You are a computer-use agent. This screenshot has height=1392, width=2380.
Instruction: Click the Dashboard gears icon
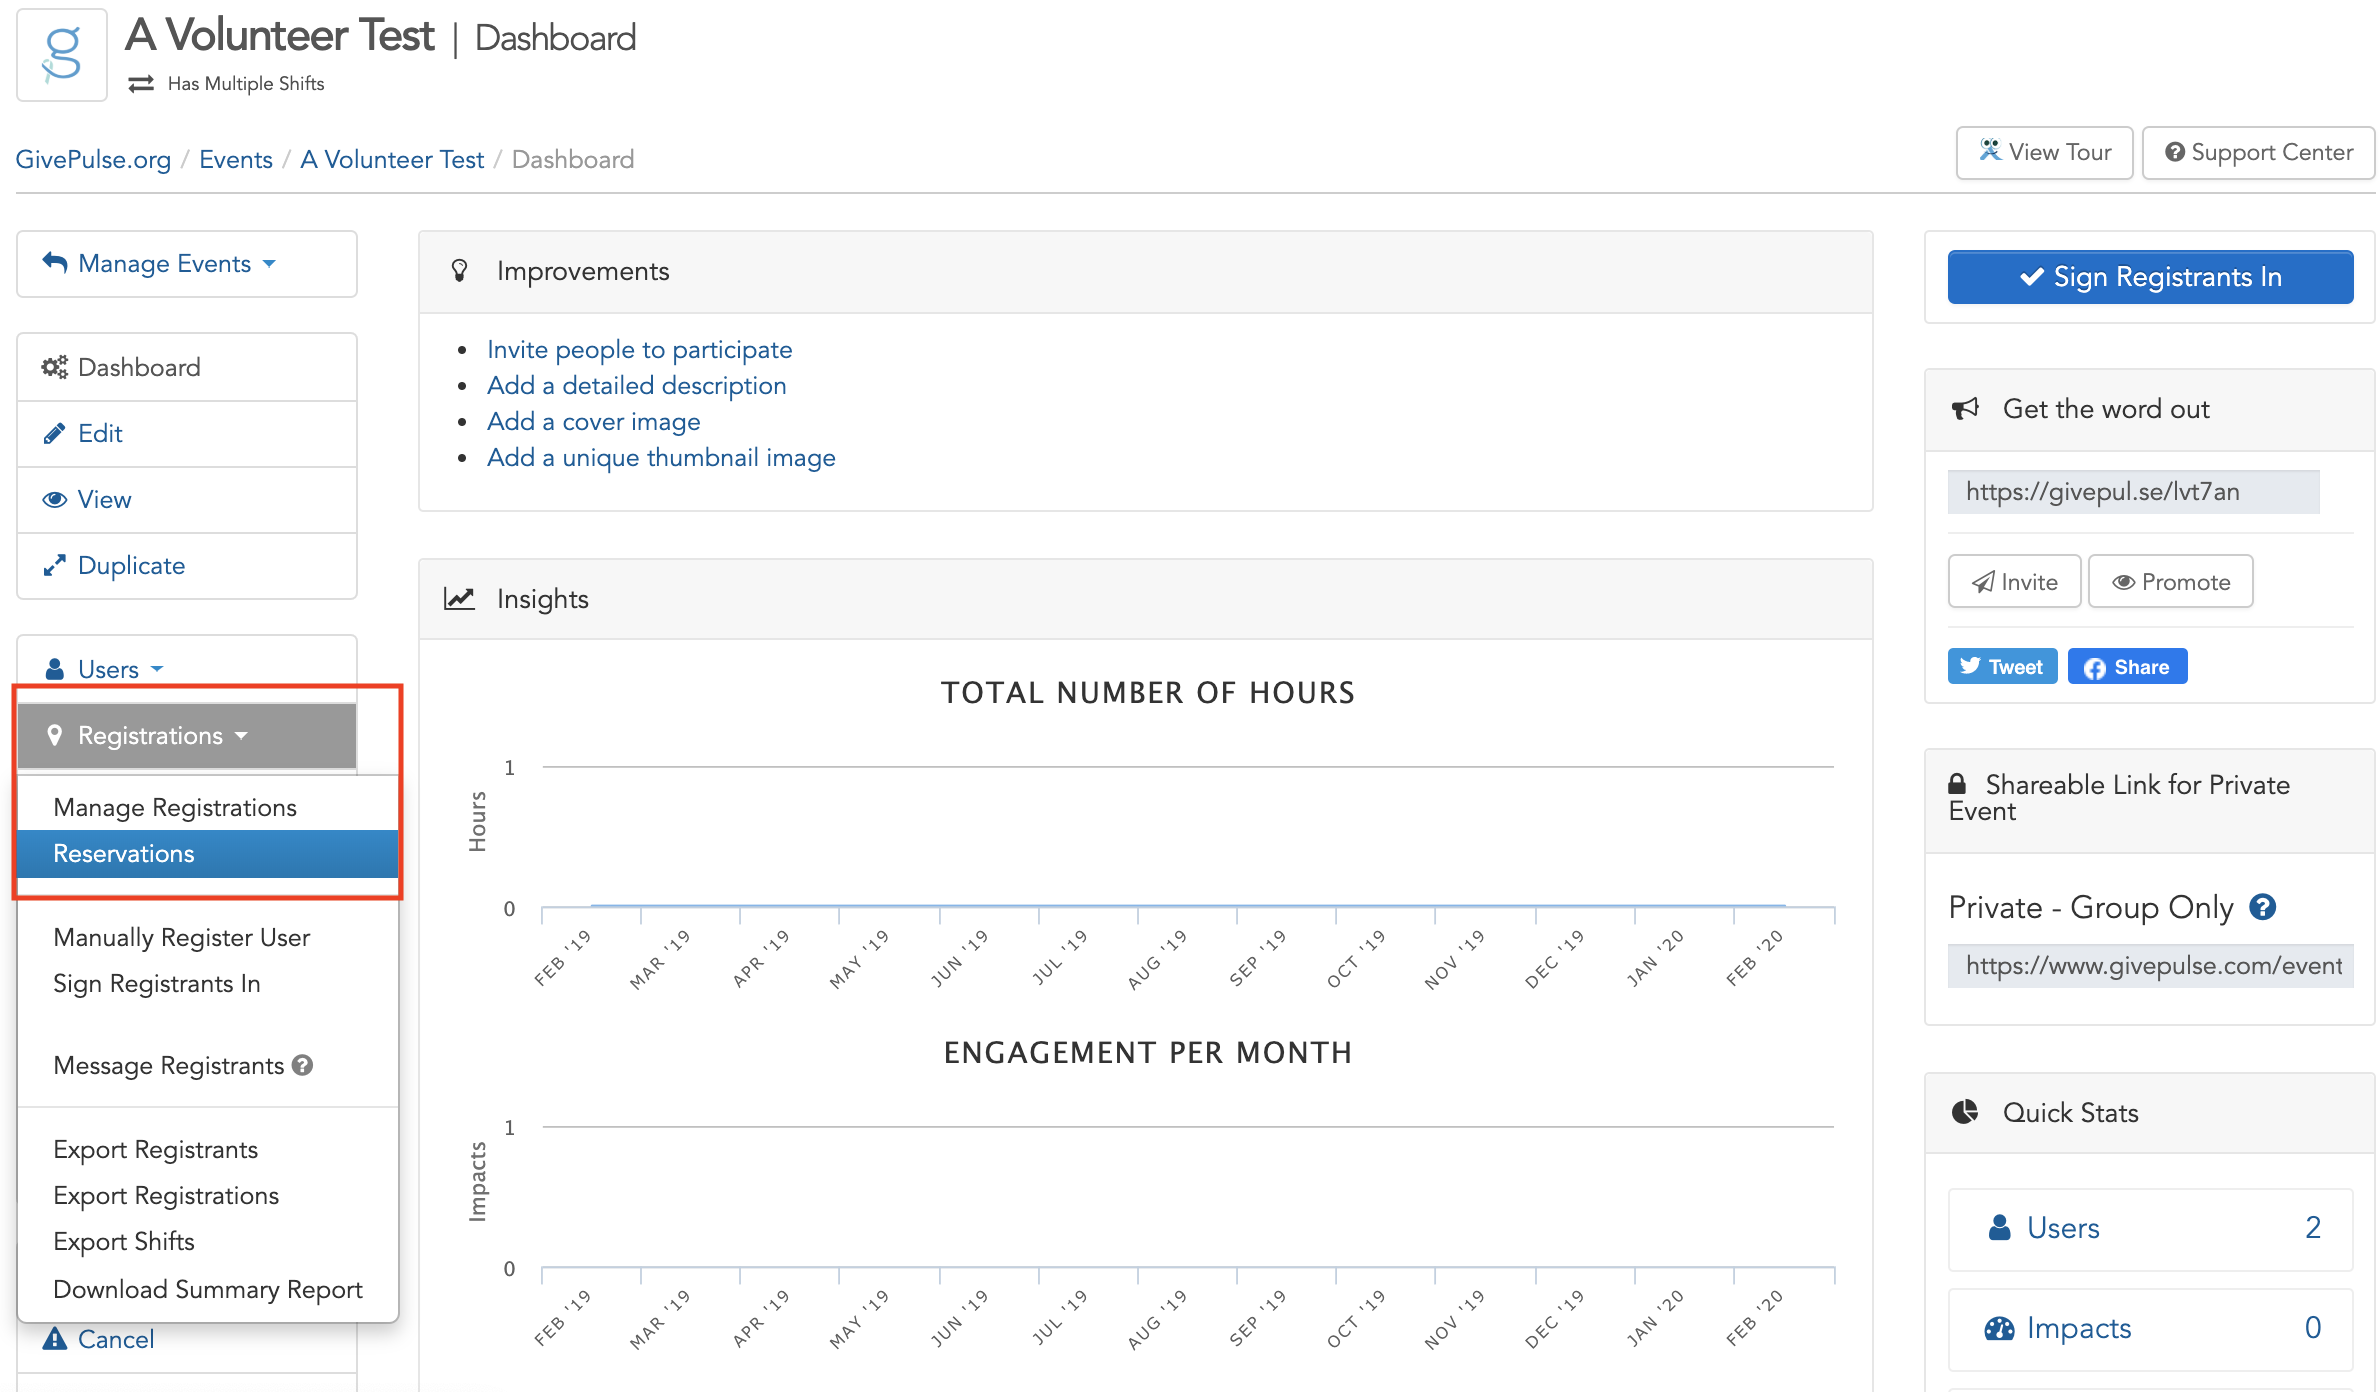pos(55,367)
